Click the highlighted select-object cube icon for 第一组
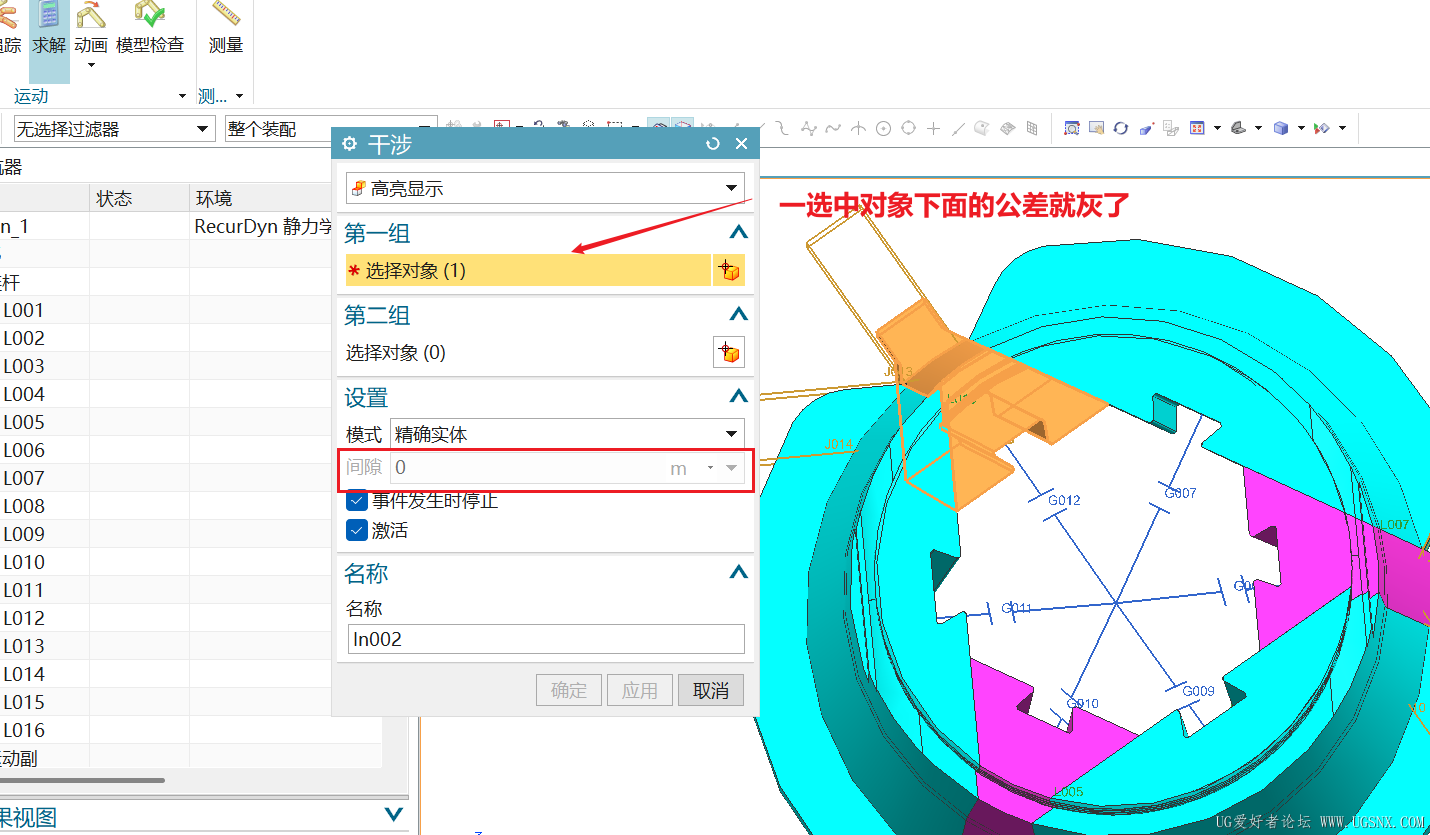This screenshot has height=835, width=1430. (729, 269)
